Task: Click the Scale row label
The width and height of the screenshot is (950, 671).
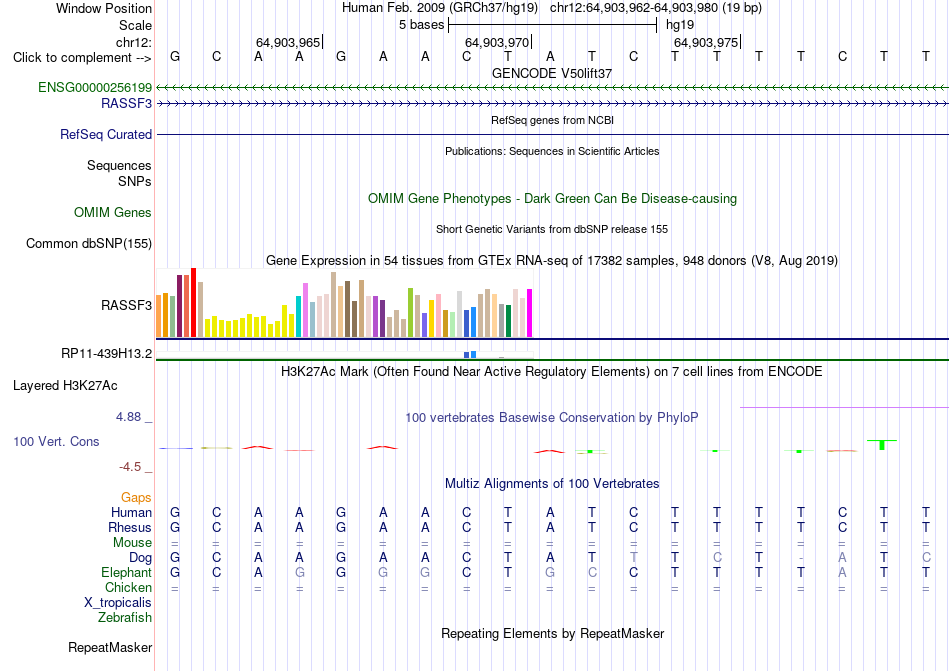Action: coord(135,25)
